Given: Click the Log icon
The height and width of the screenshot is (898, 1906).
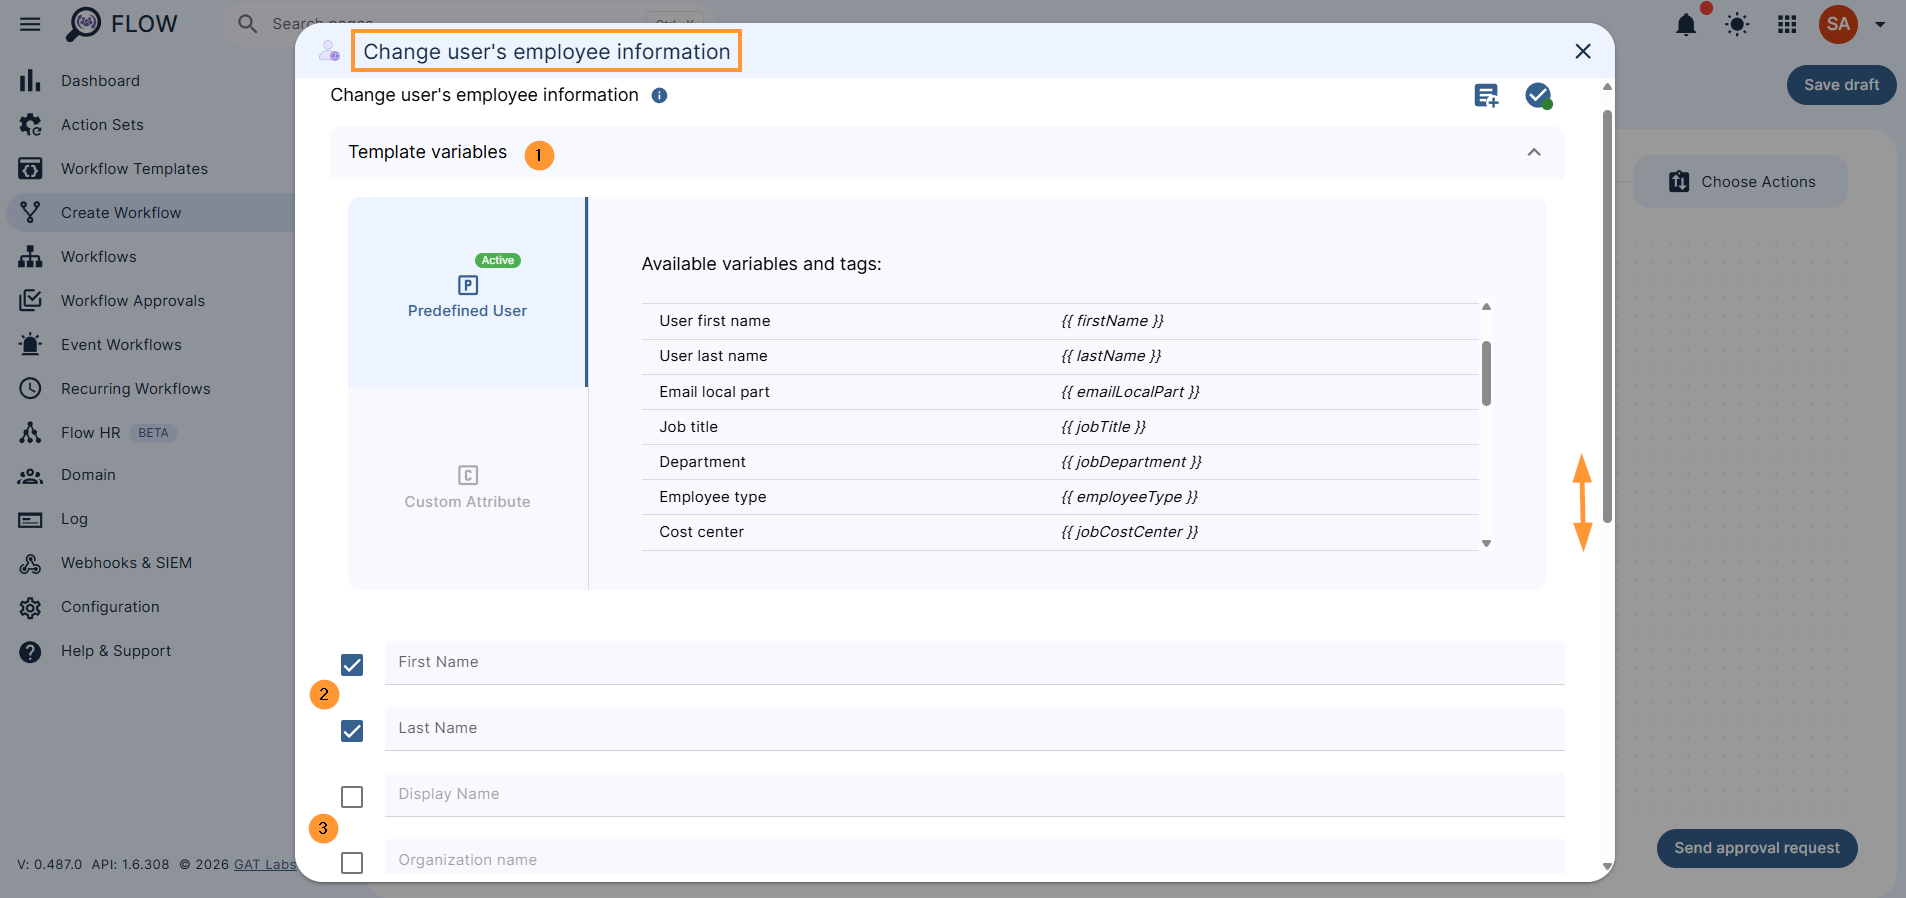Looking at the screenshot, I should (x=30, y=519).
